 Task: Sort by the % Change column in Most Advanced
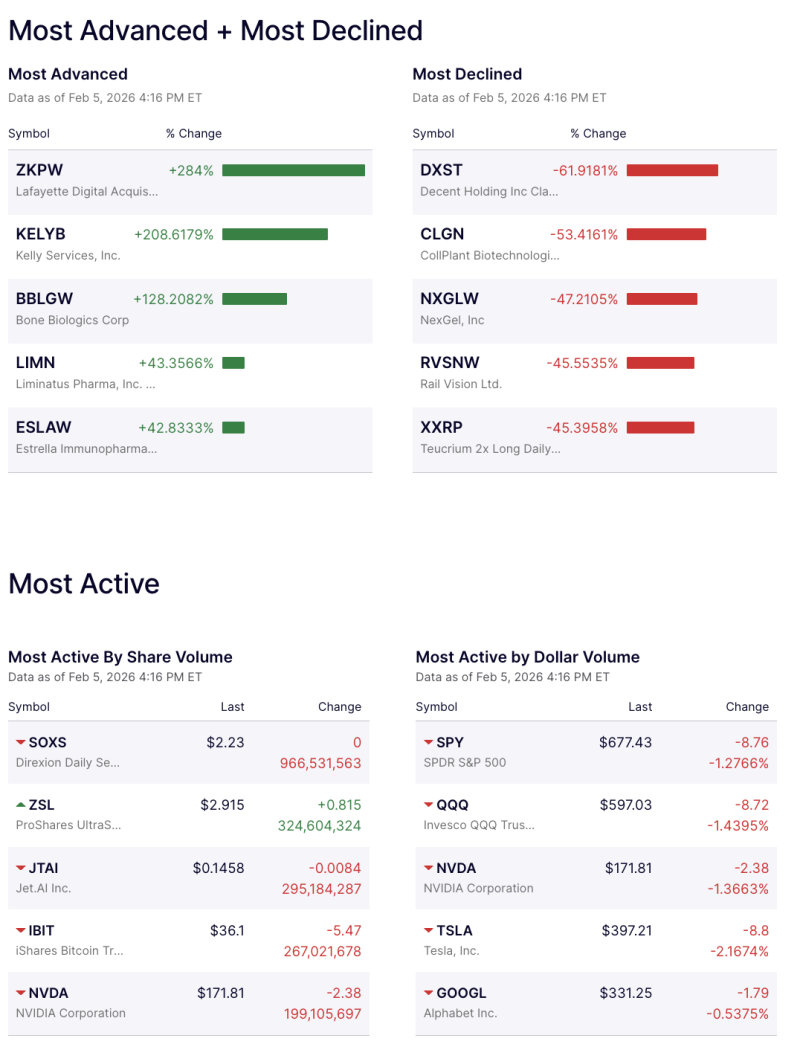[x=194, y=133]
